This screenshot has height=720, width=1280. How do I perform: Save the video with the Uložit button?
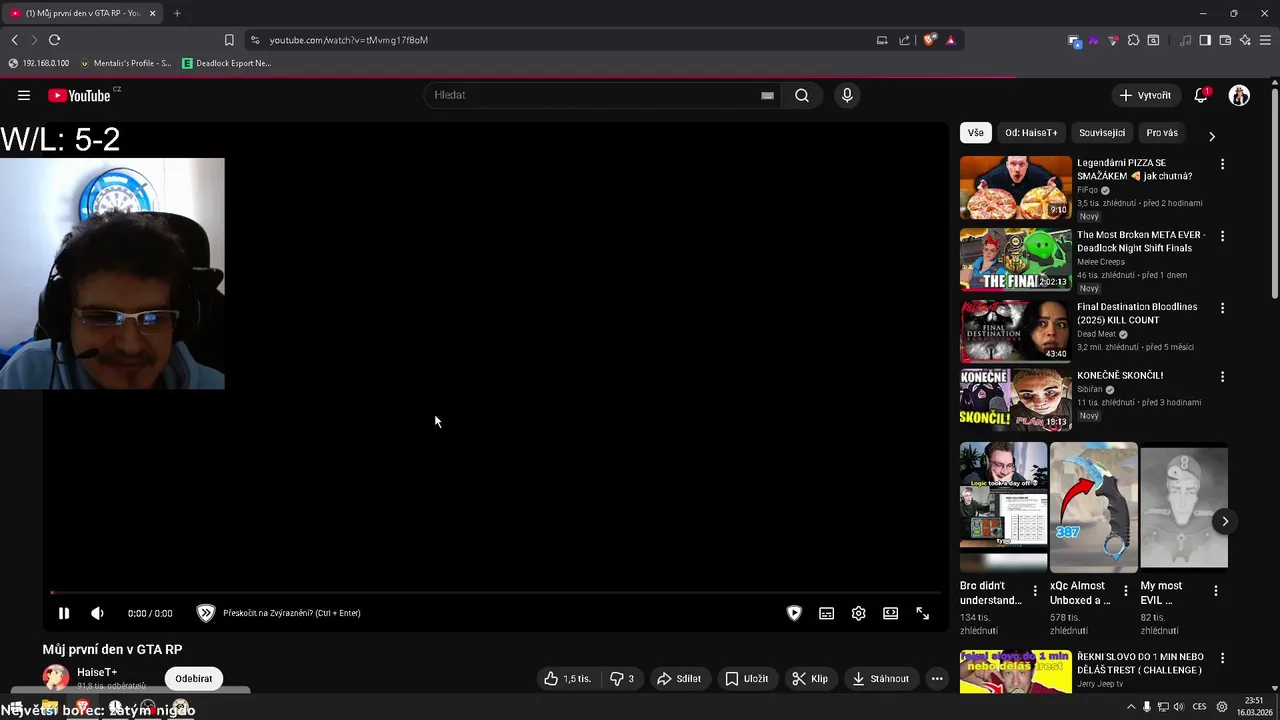(747, 679)
